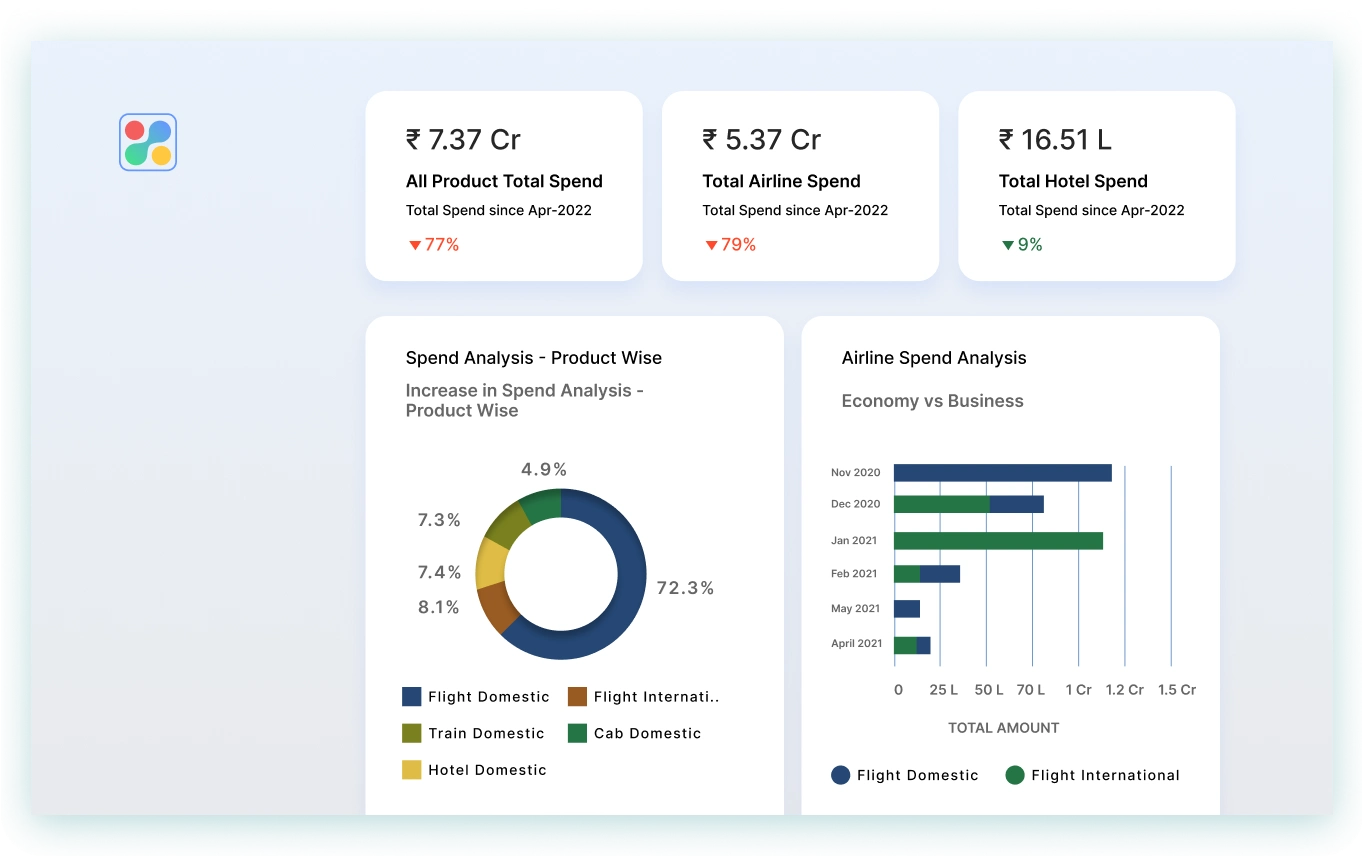1362x856 pixels.
Task: Click the red decrease arrow on All Product card
Action: coord(414,244)
